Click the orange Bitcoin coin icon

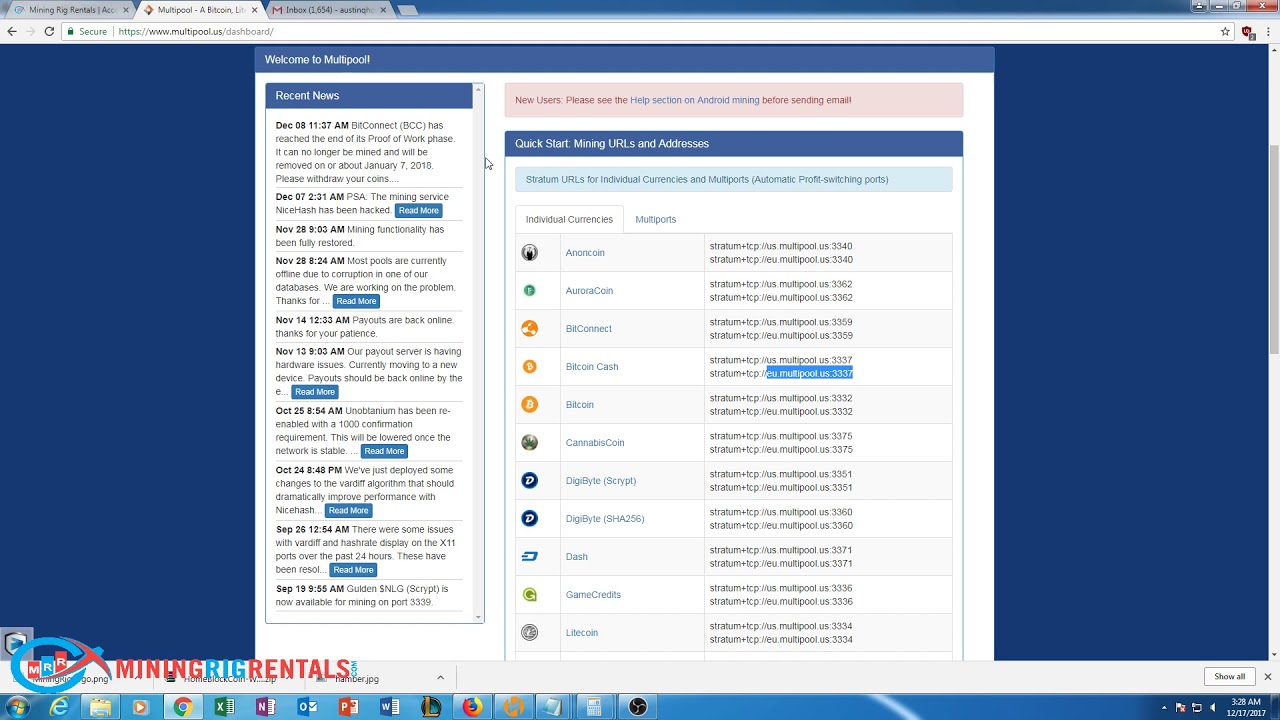tap(530, 405)
